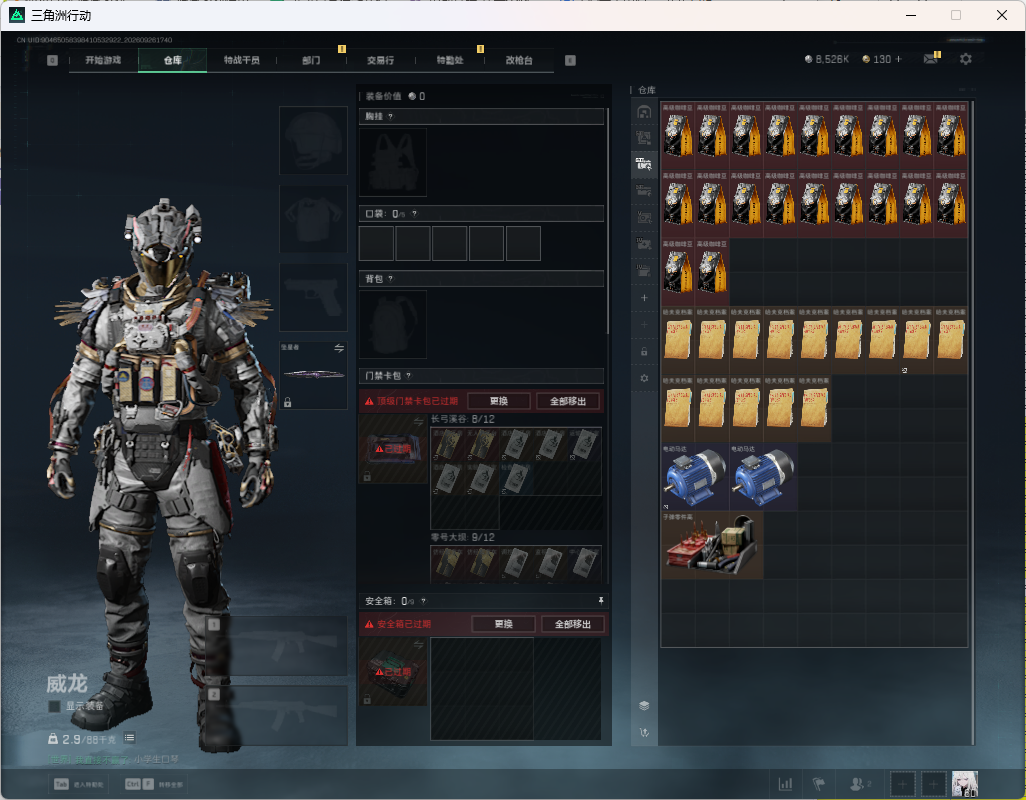Click the plus next to 130 currency

[x=898, y=59]
